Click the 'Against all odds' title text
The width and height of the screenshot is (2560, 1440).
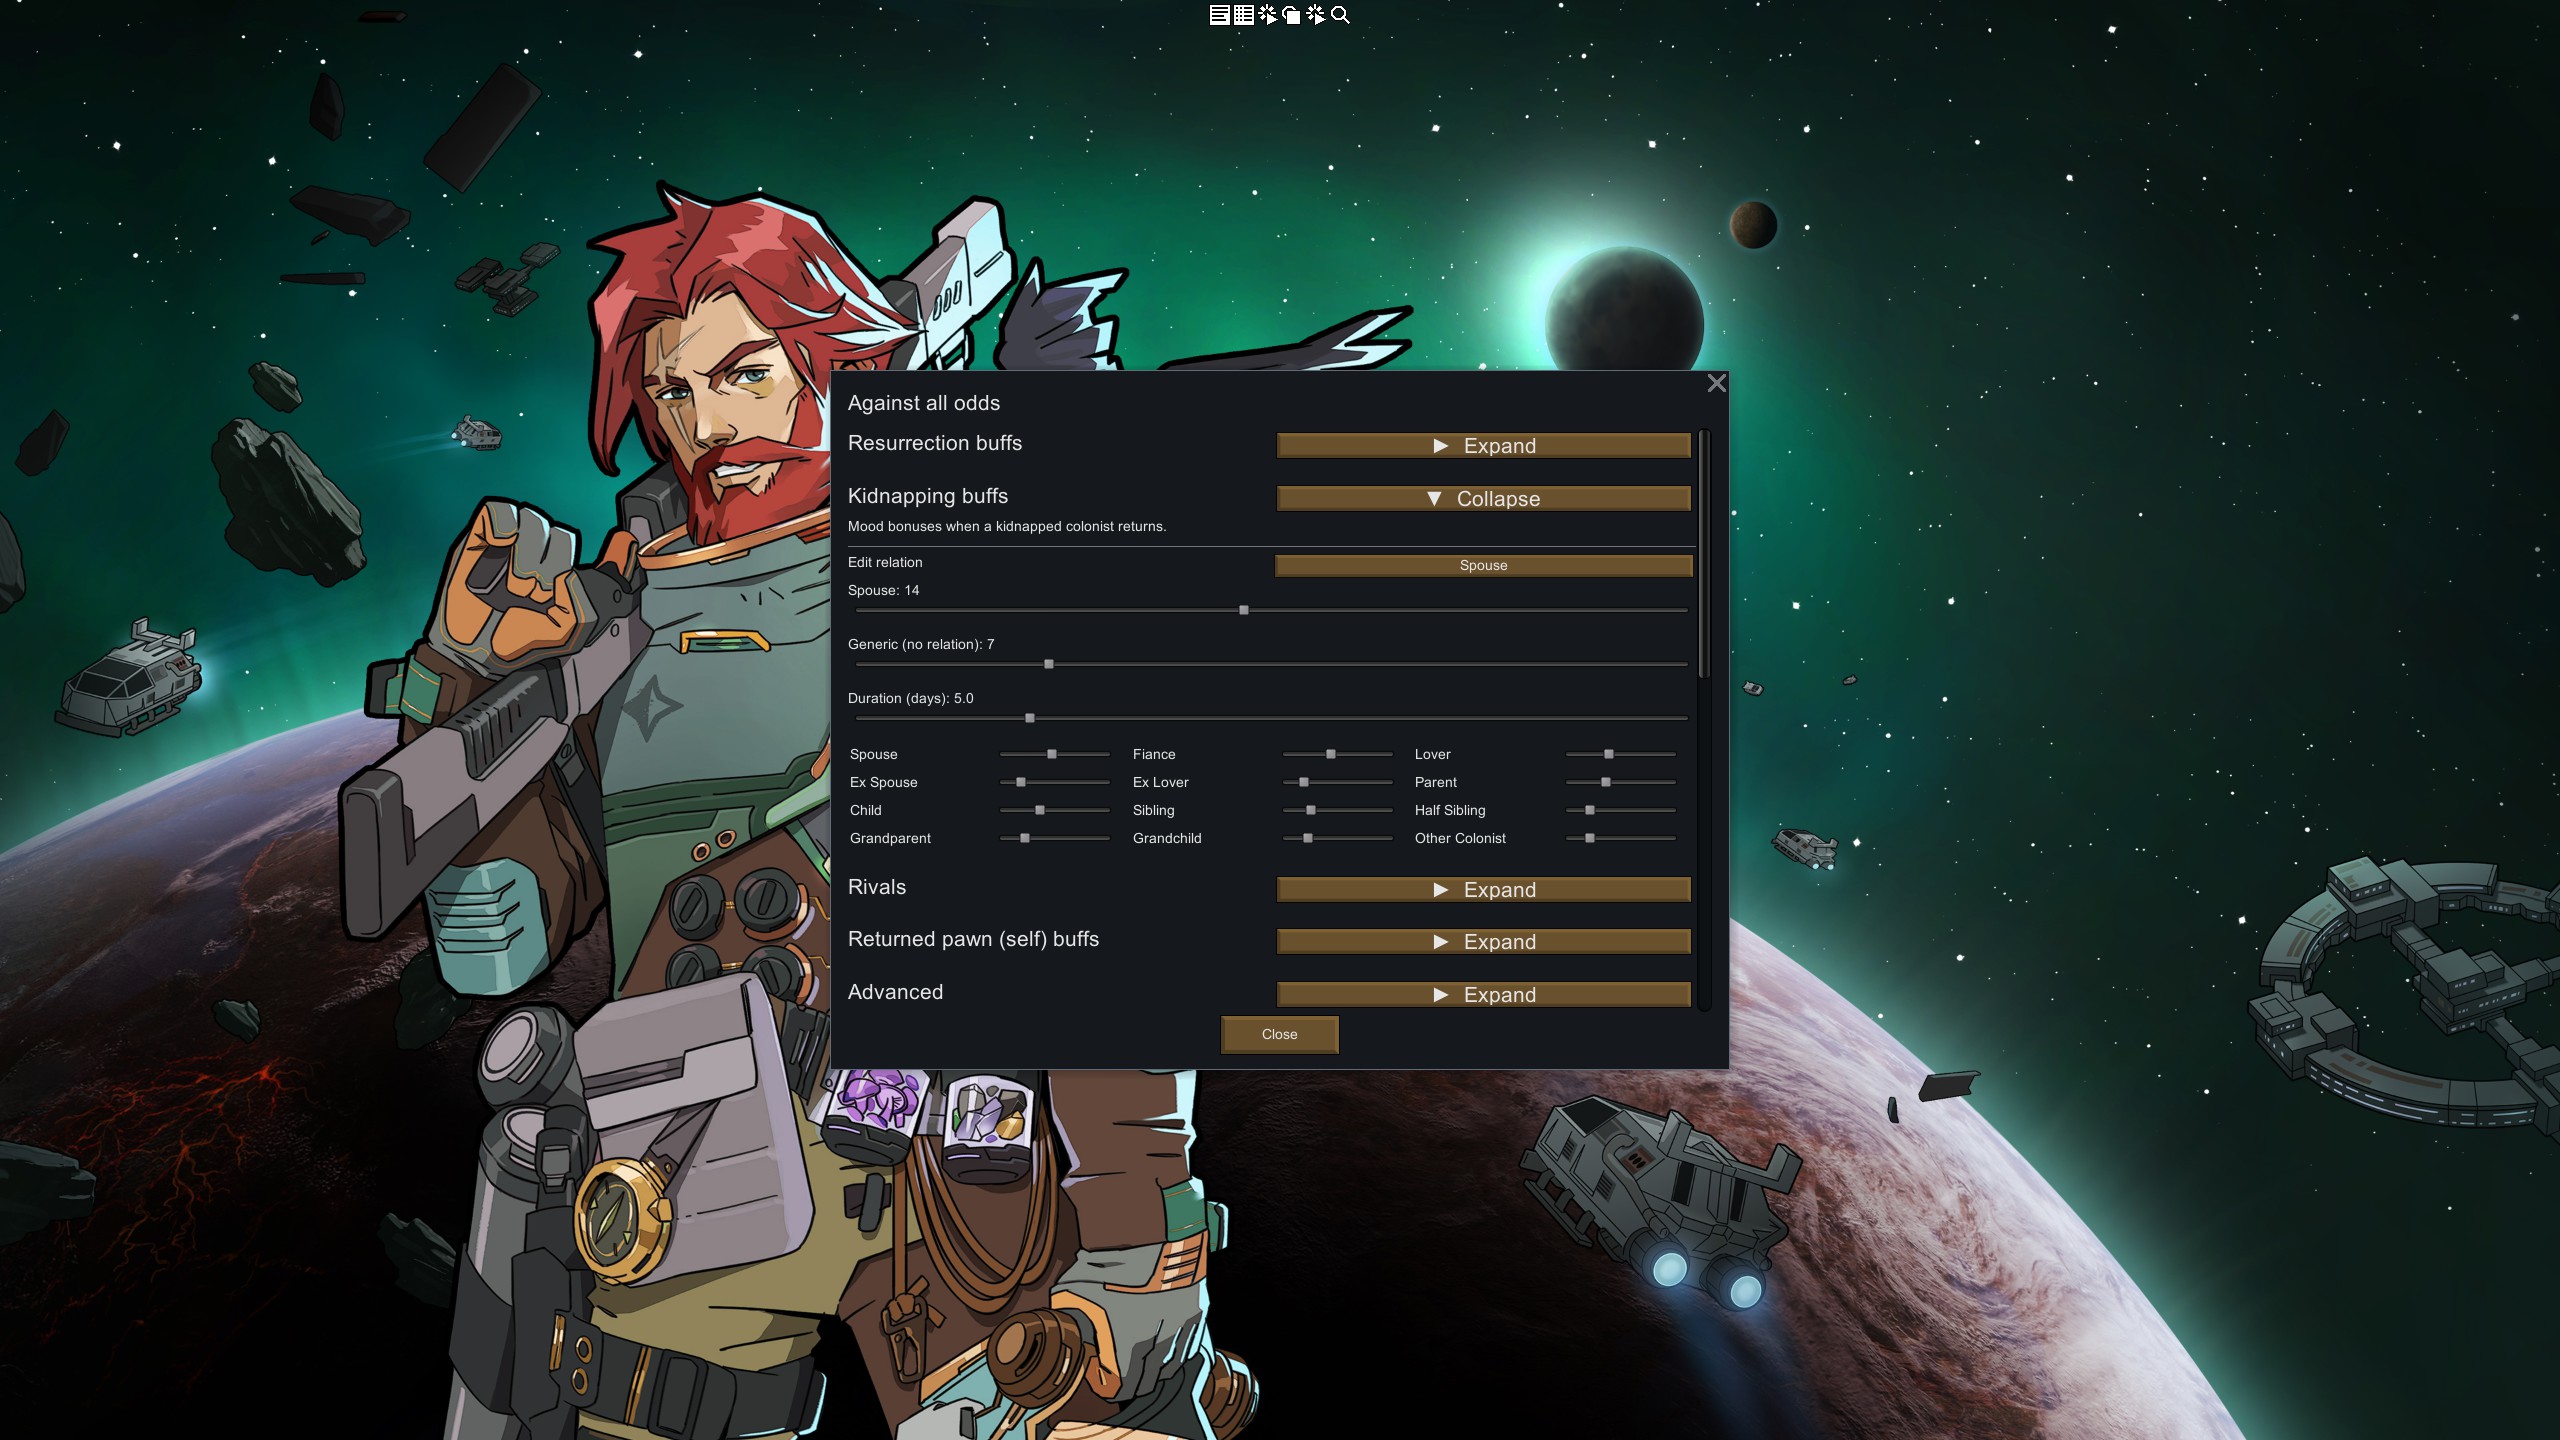(x=924, y=403)
